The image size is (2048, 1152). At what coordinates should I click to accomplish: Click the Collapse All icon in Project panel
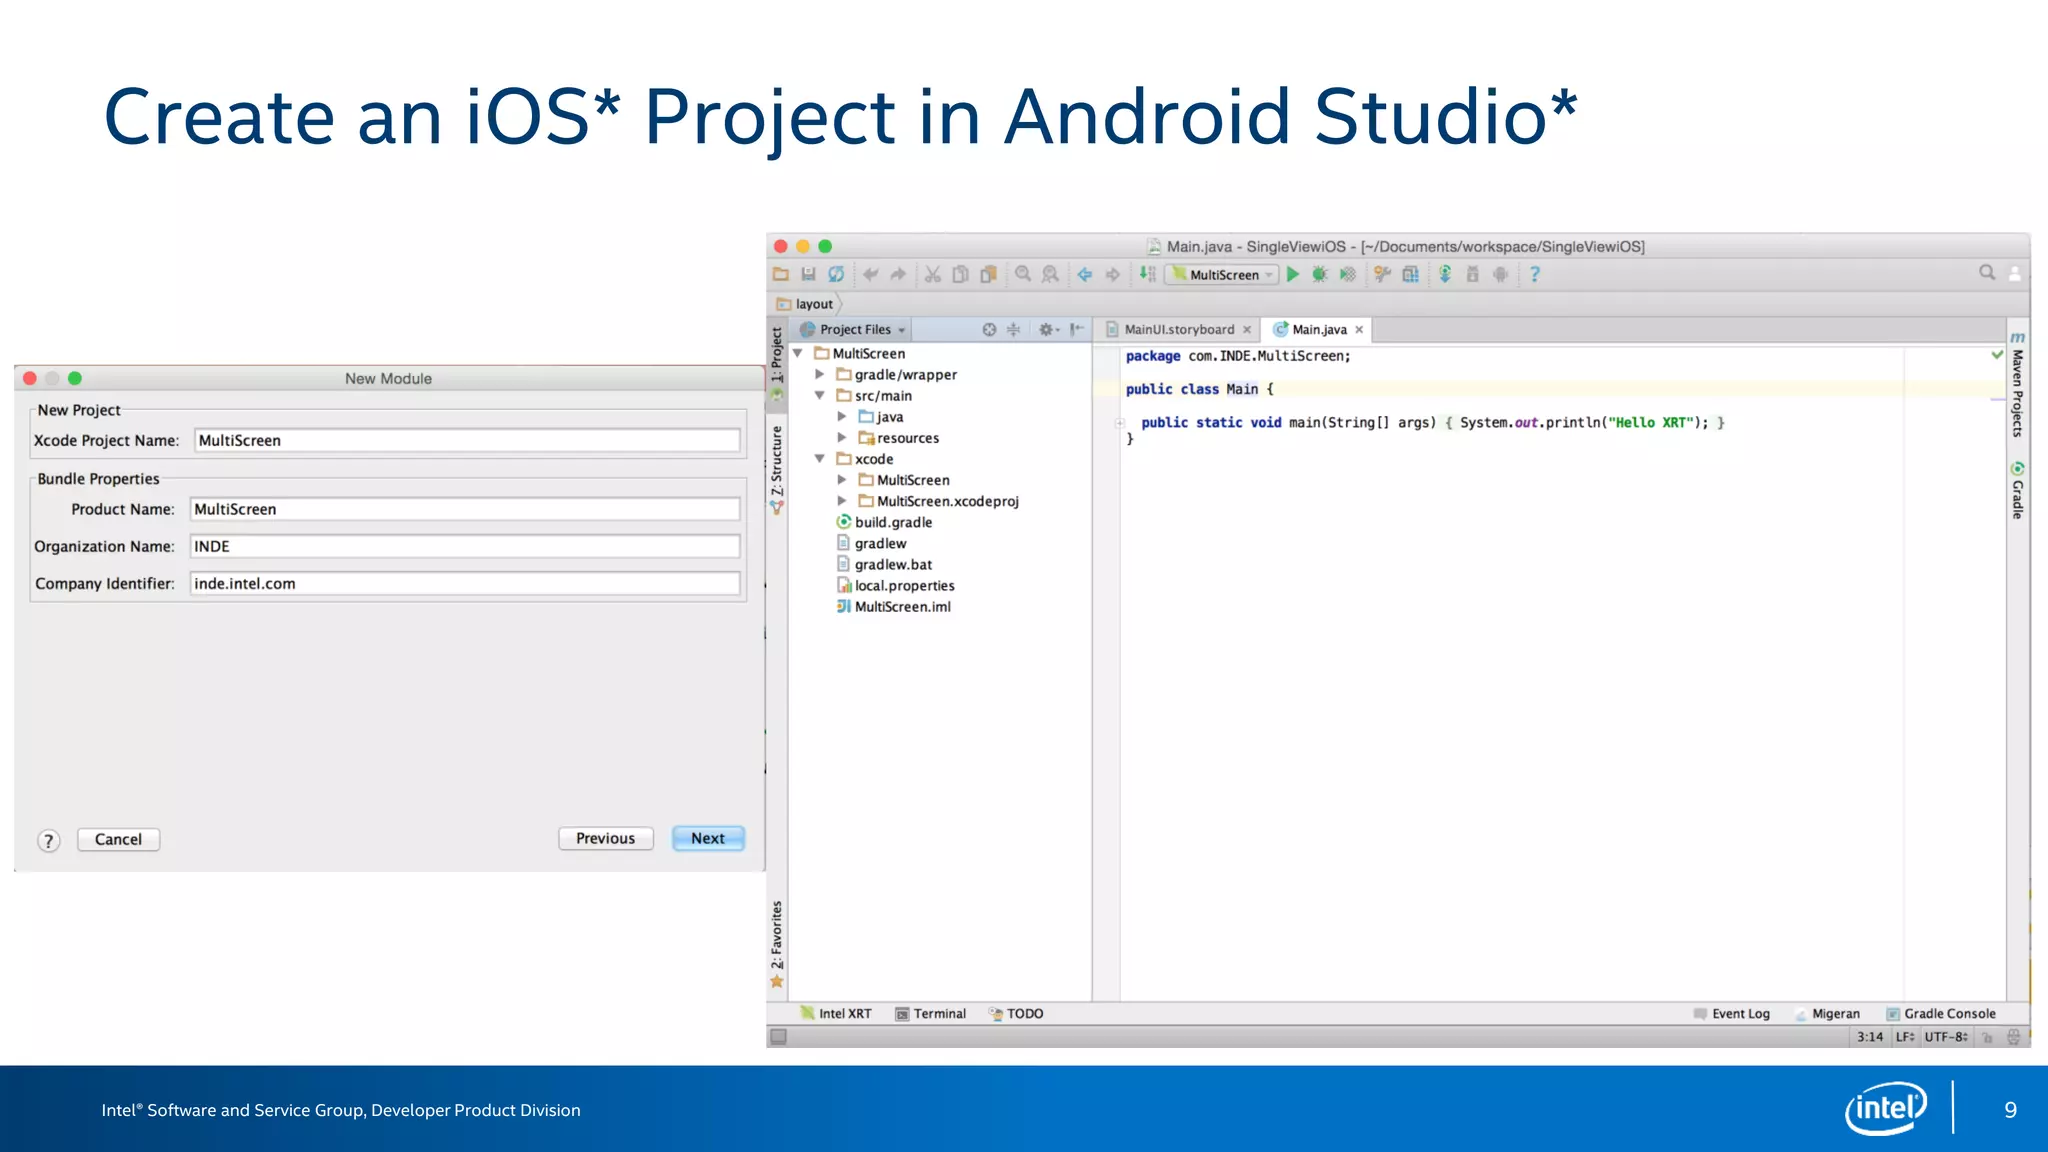[x=1013, y=329]
